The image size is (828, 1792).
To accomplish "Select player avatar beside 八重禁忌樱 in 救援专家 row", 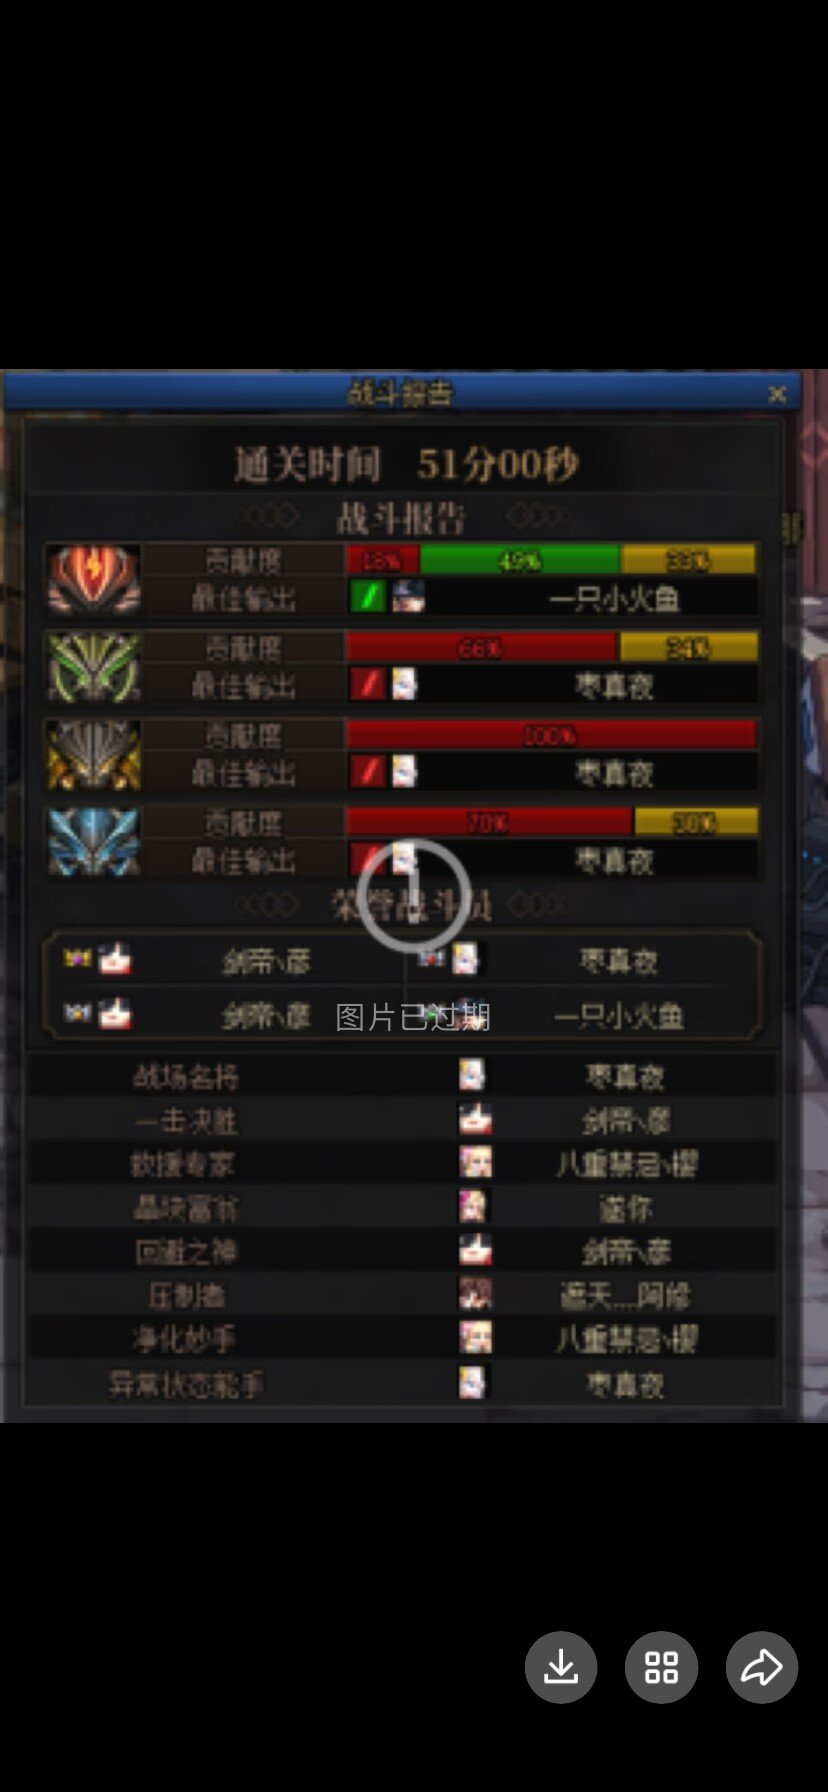I will click(x=475, y=1162).
